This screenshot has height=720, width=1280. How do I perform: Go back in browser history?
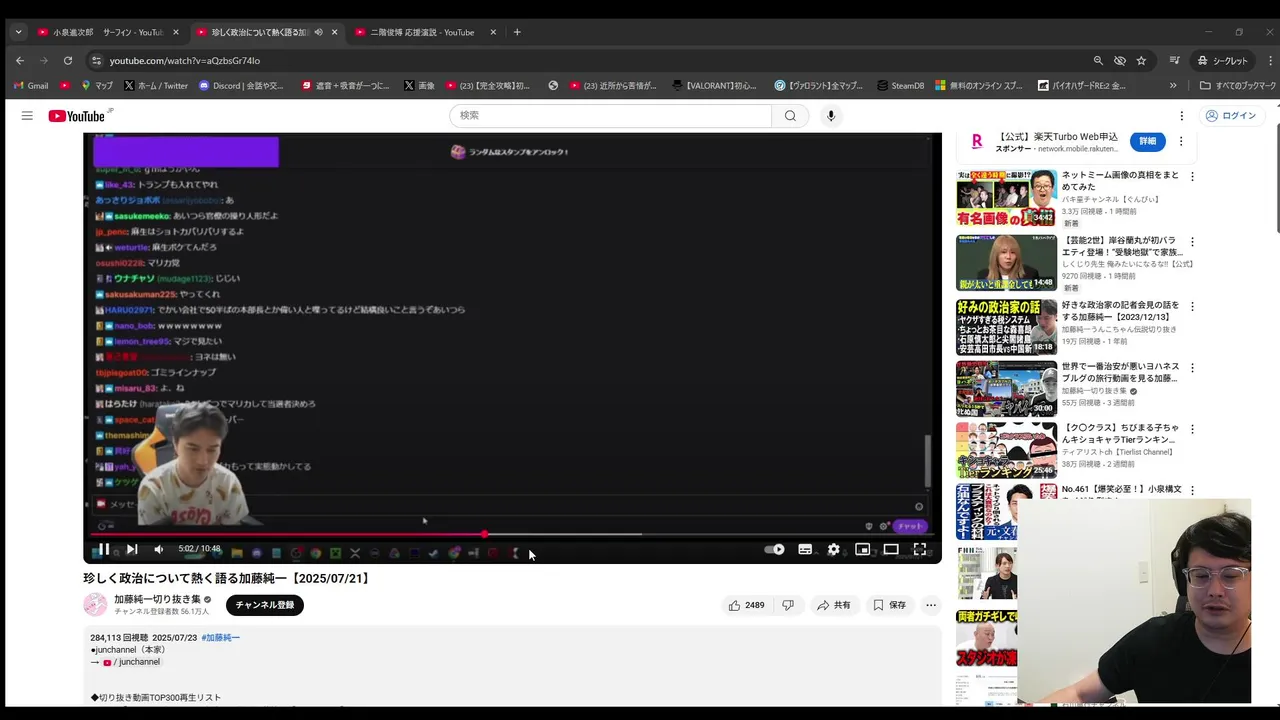pos(19,60)
